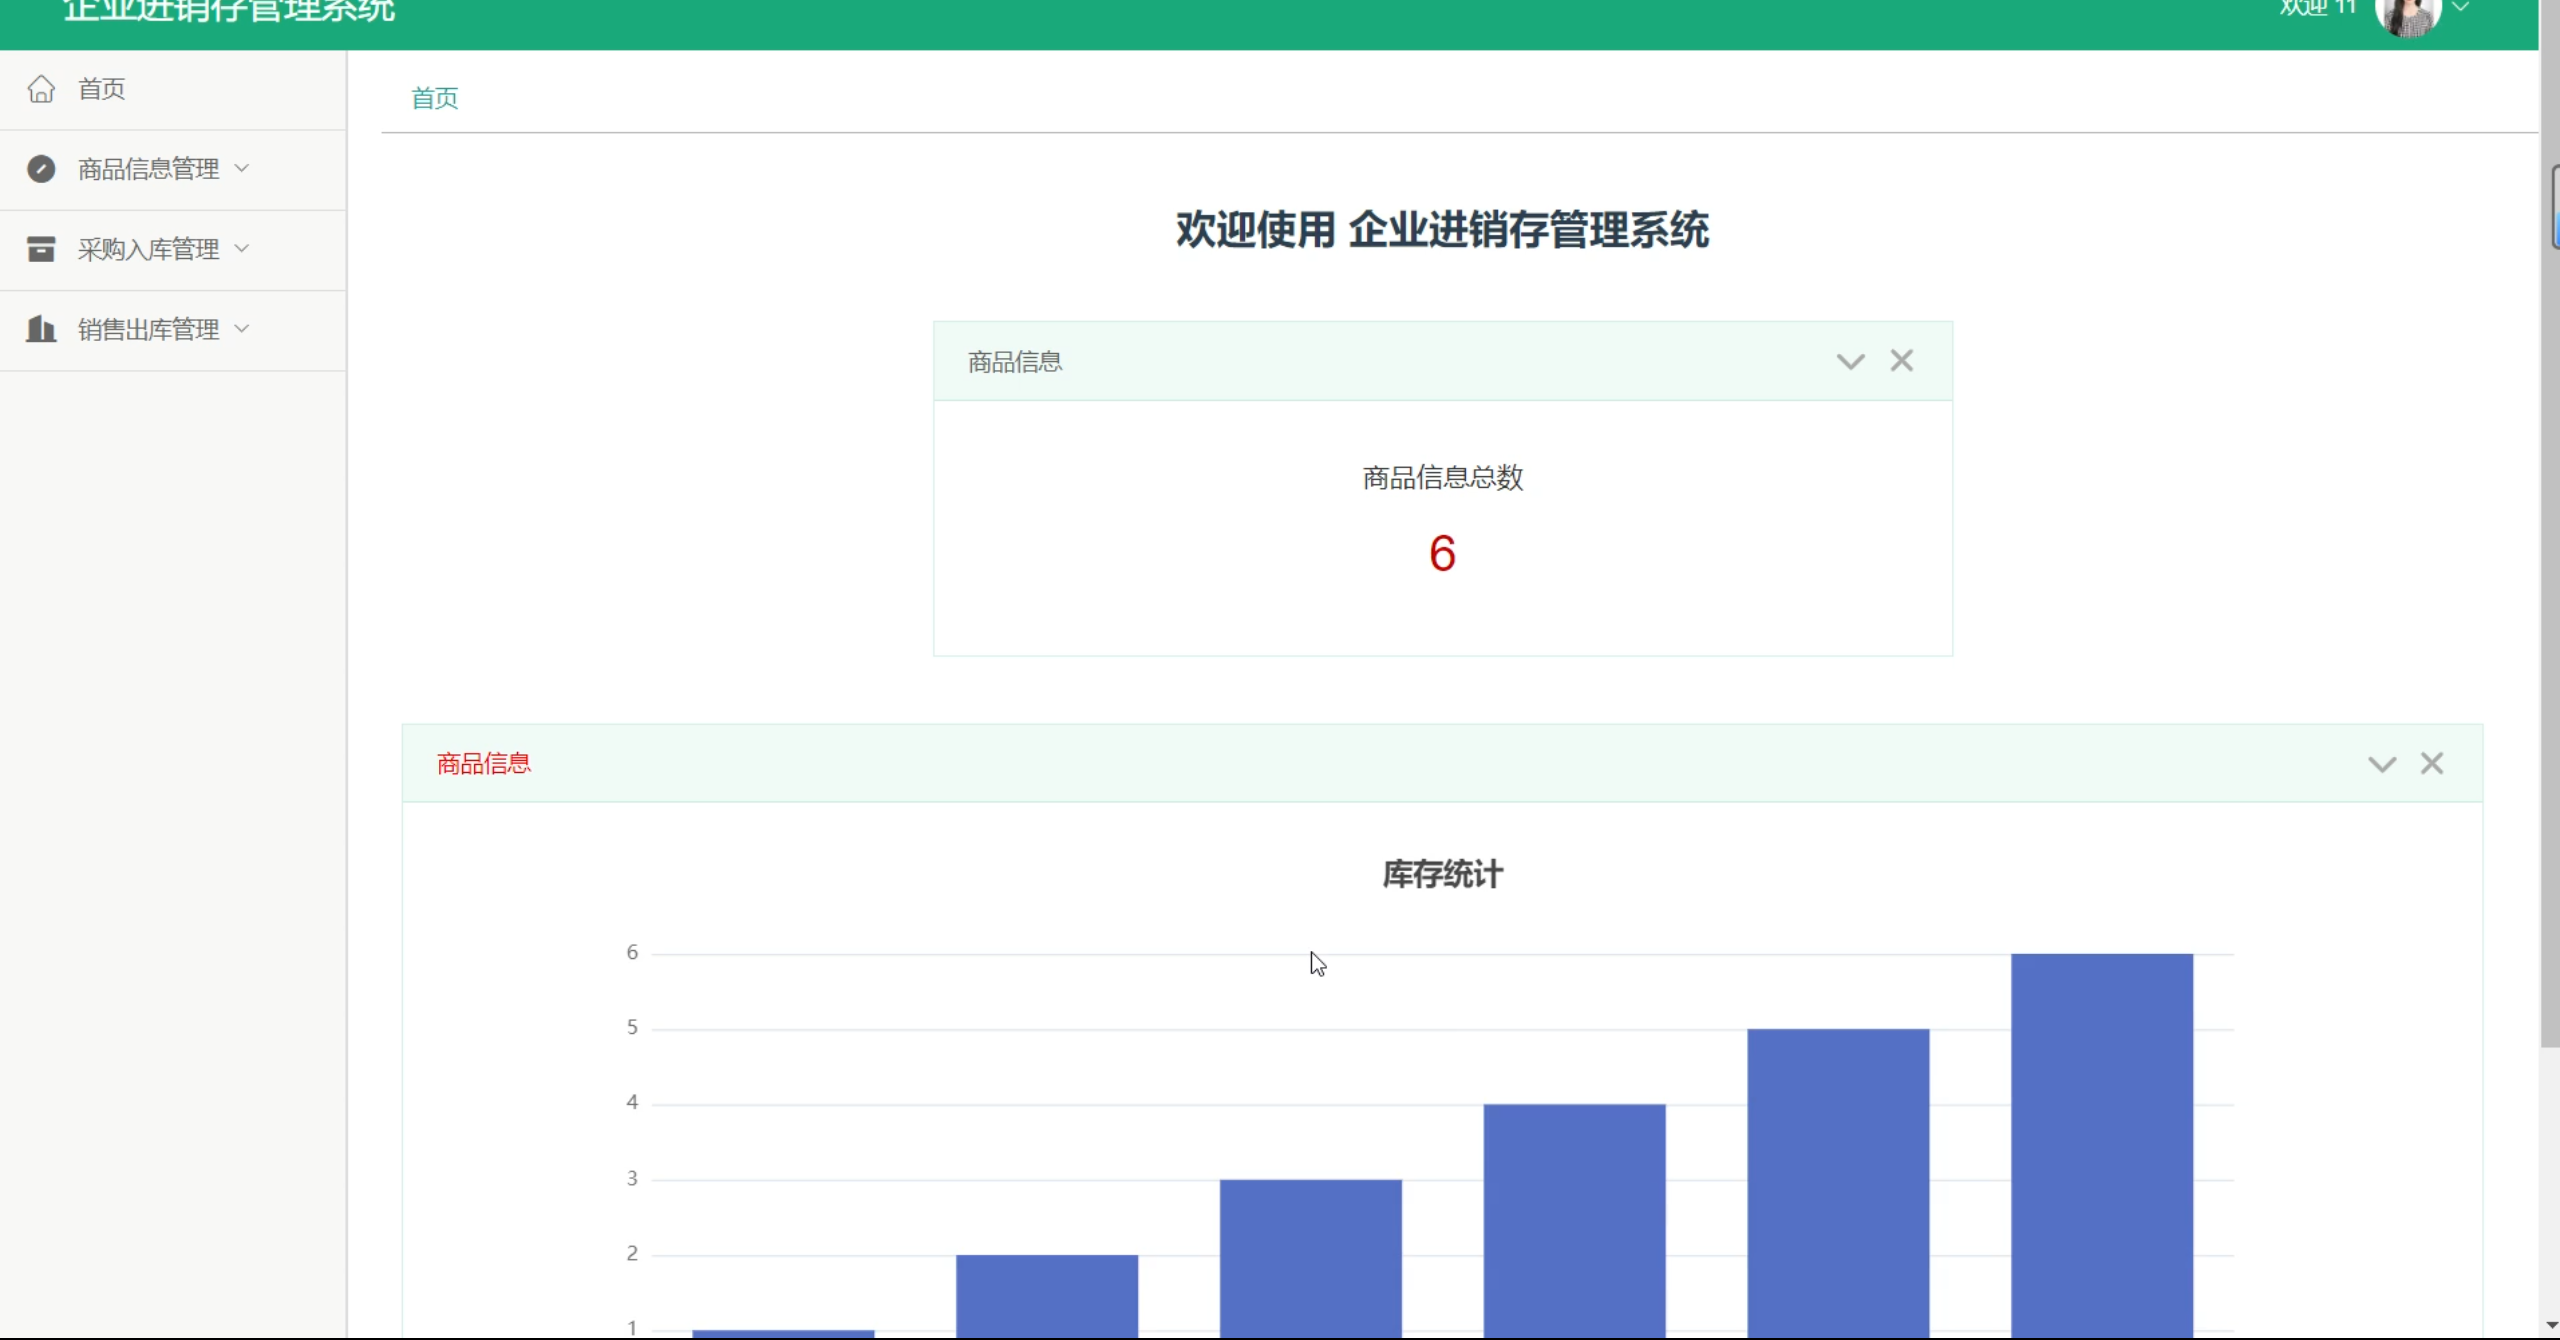Collapse the top 商品信息 summary card
The height and width of the screenshot is (1340, 2560).
pyautogui.click(x=1850, y=362)
